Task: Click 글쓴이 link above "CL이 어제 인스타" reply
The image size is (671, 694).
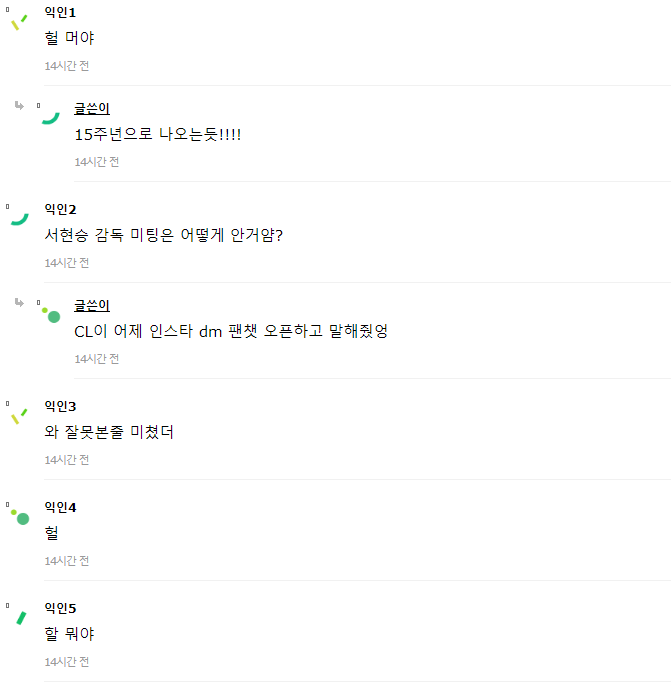Action: click(x=92, y=305)
